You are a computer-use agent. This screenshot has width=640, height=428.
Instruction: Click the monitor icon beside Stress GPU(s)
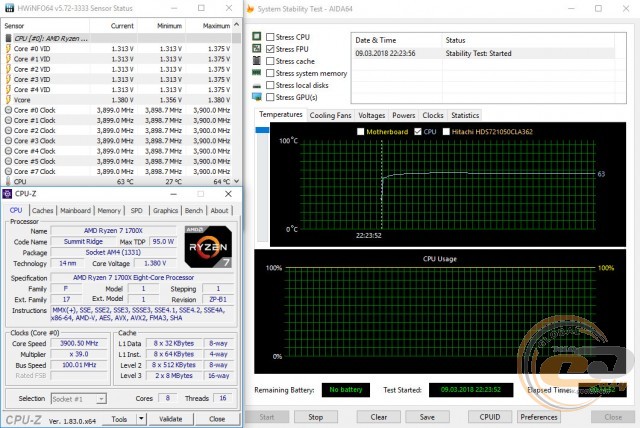(257, 97)
